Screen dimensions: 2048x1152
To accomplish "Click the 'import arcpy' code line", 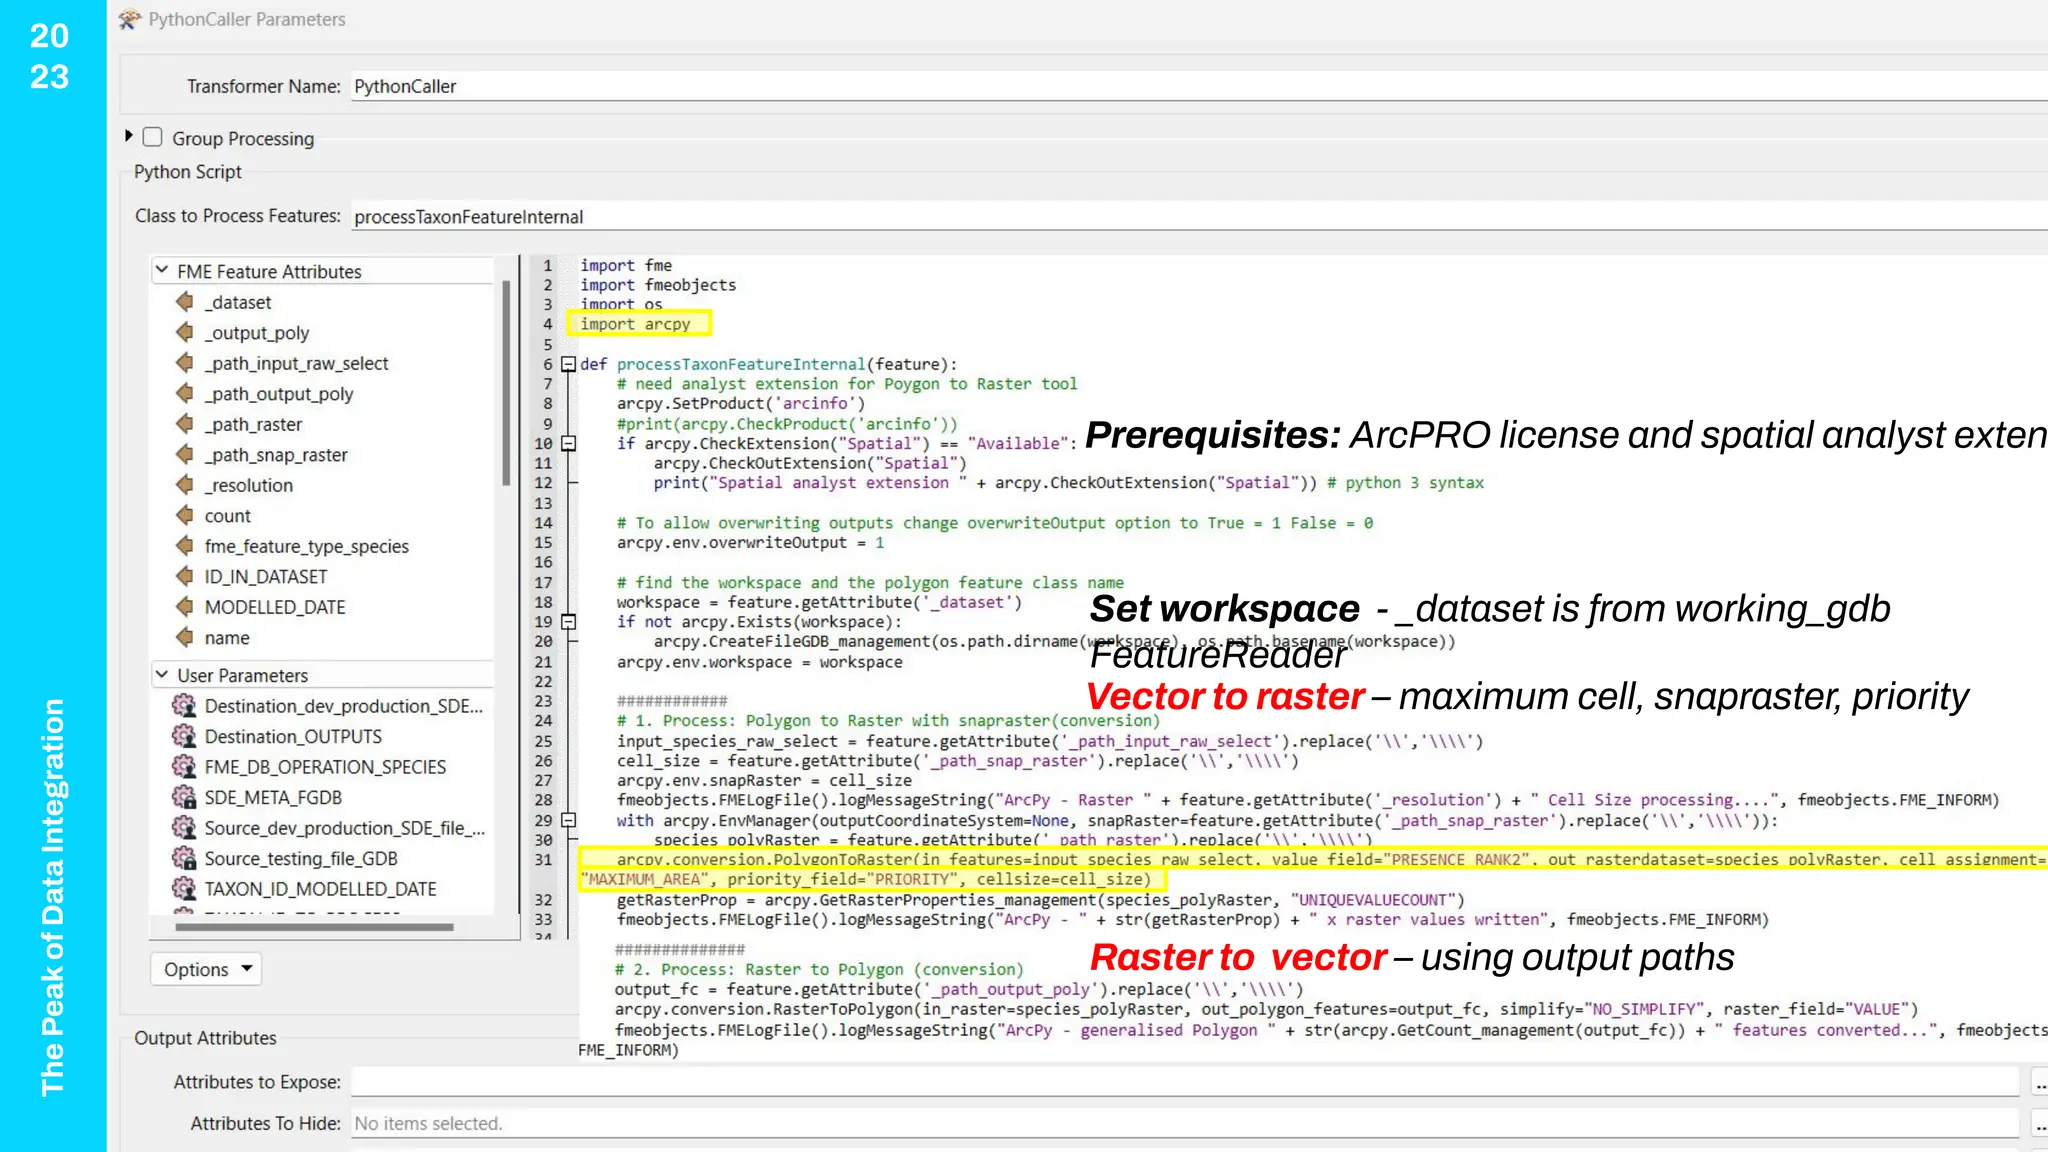I will [636, 323].
